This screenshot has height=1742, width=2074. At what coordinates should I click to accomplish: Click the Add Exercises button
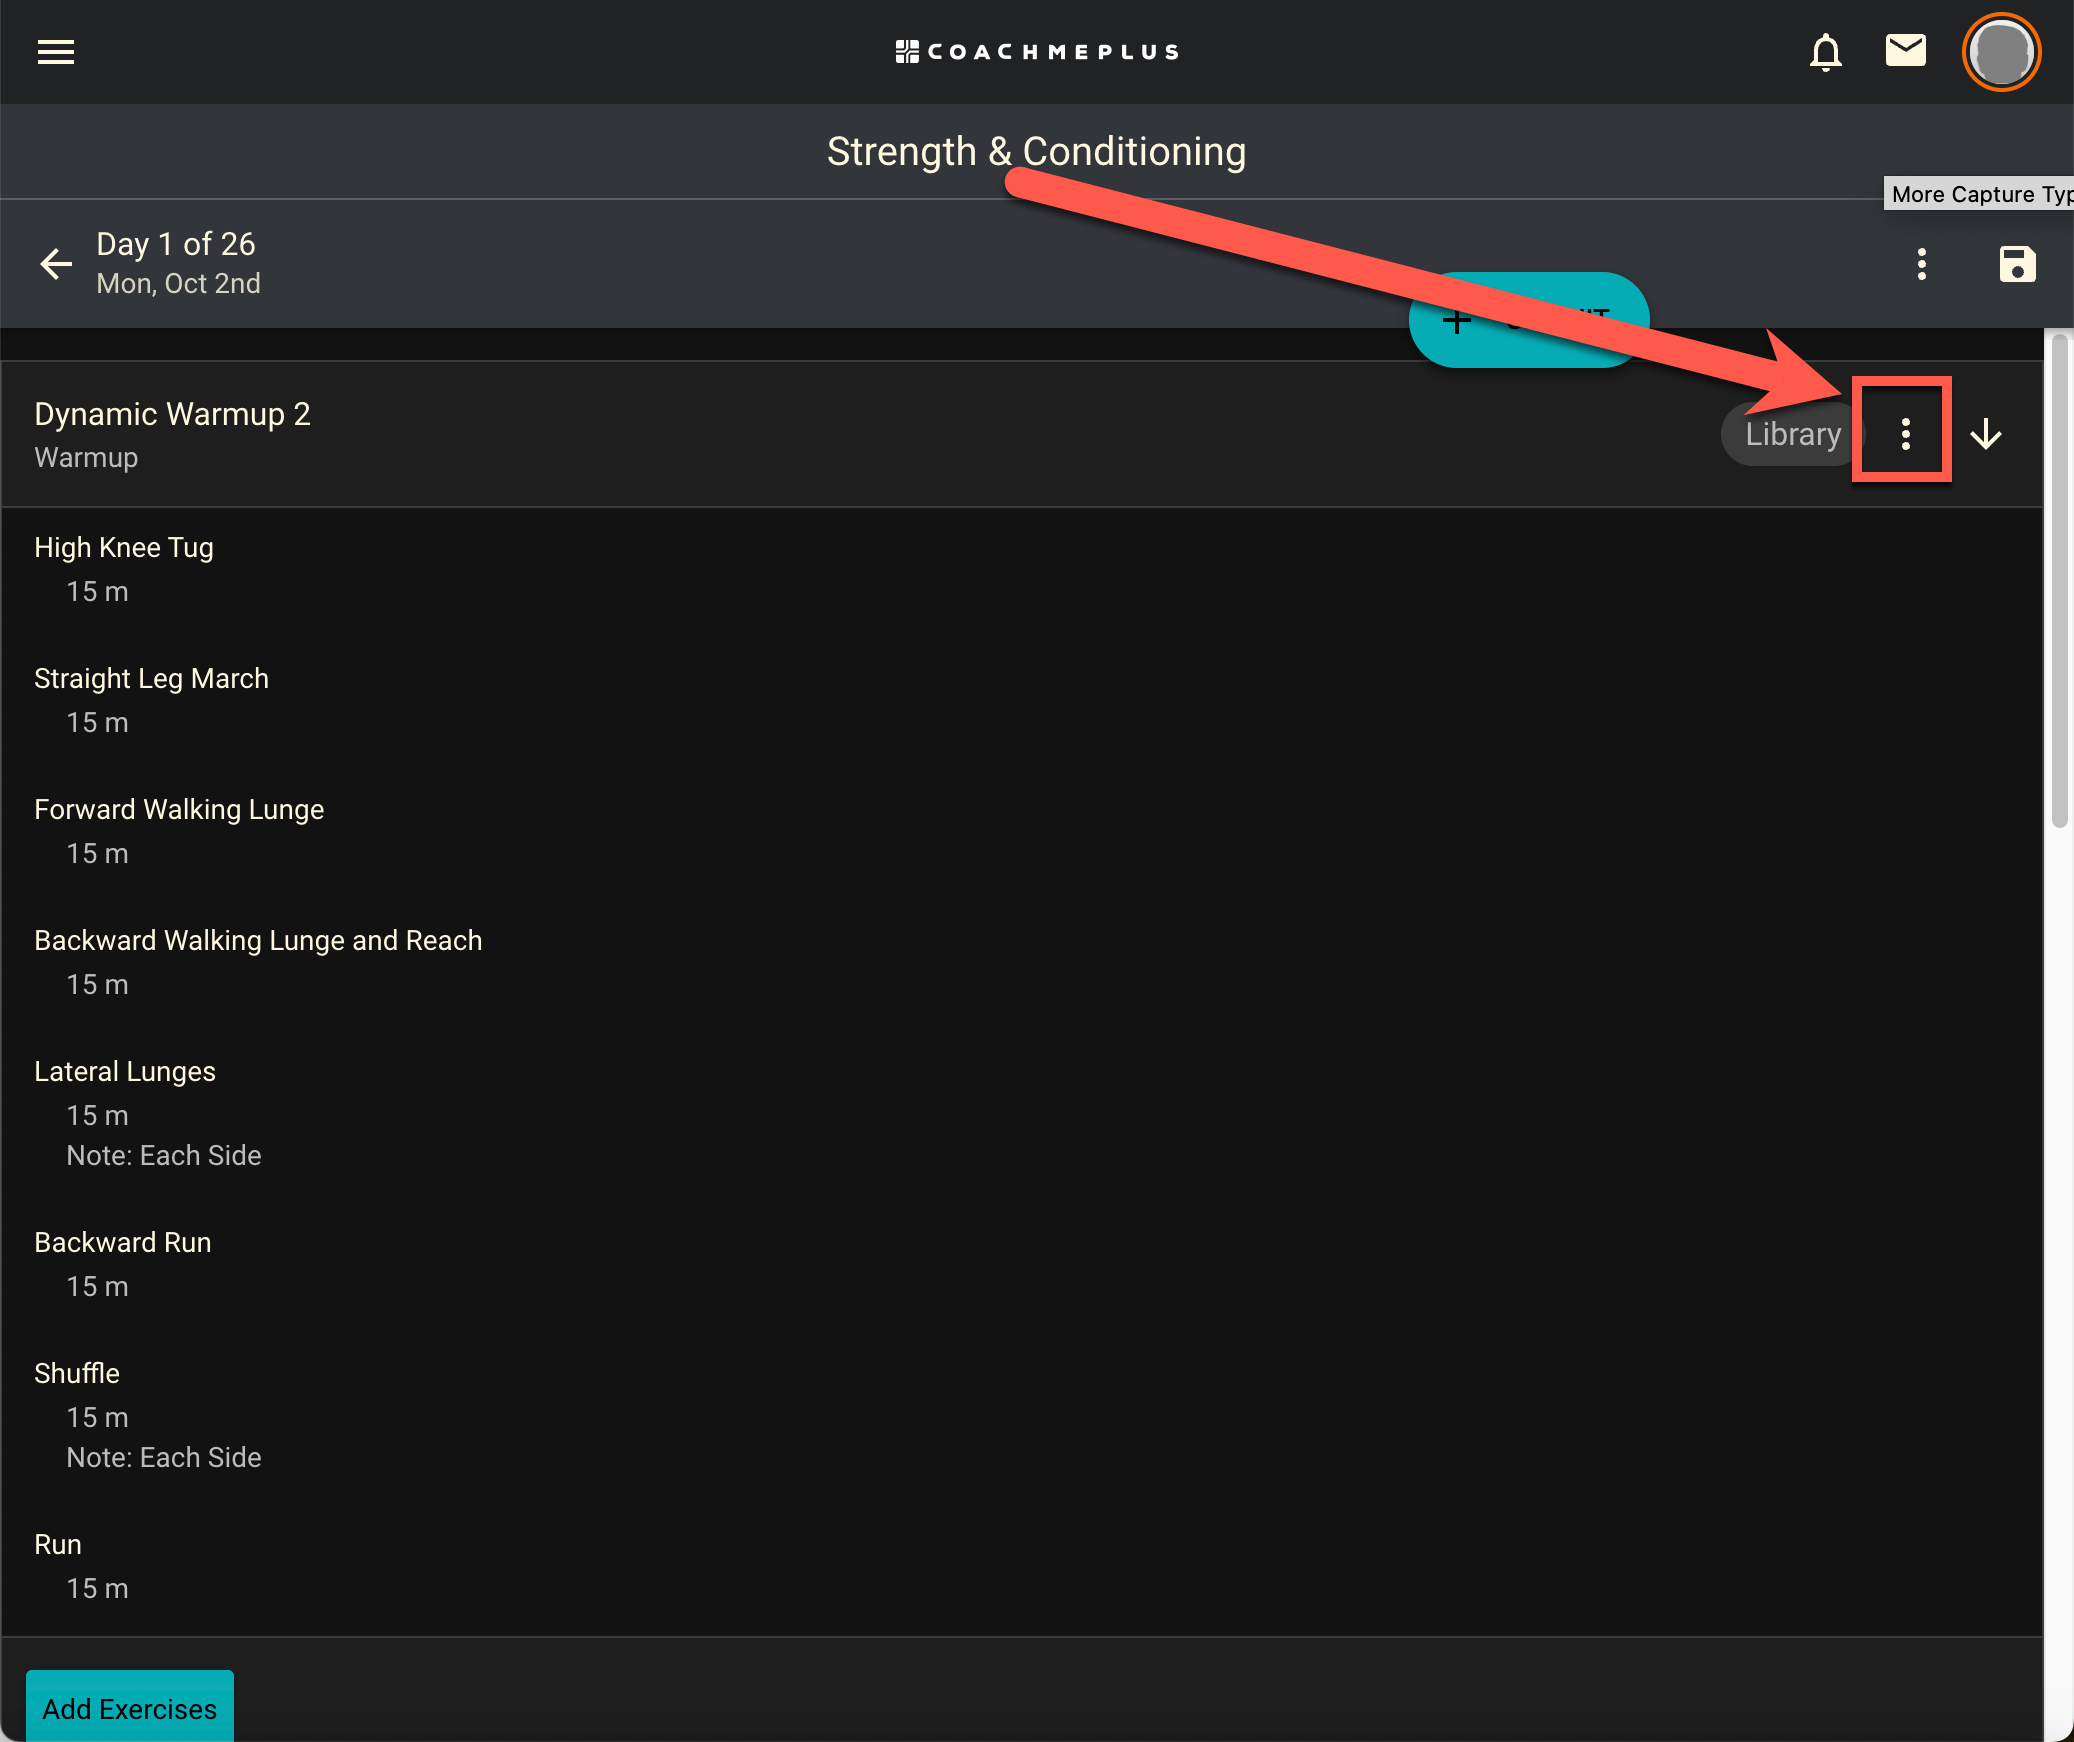(x=130, y=1707)
